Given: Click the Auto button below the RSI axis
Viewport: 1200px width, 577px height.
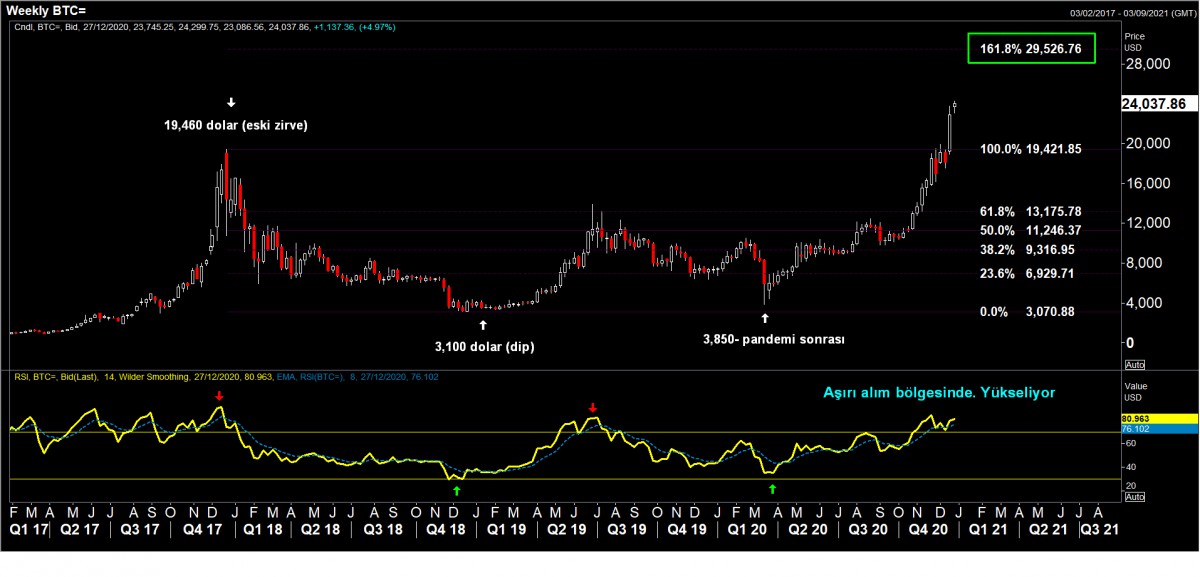Looking at the screenshot, I should click(x=1134, y=496).
